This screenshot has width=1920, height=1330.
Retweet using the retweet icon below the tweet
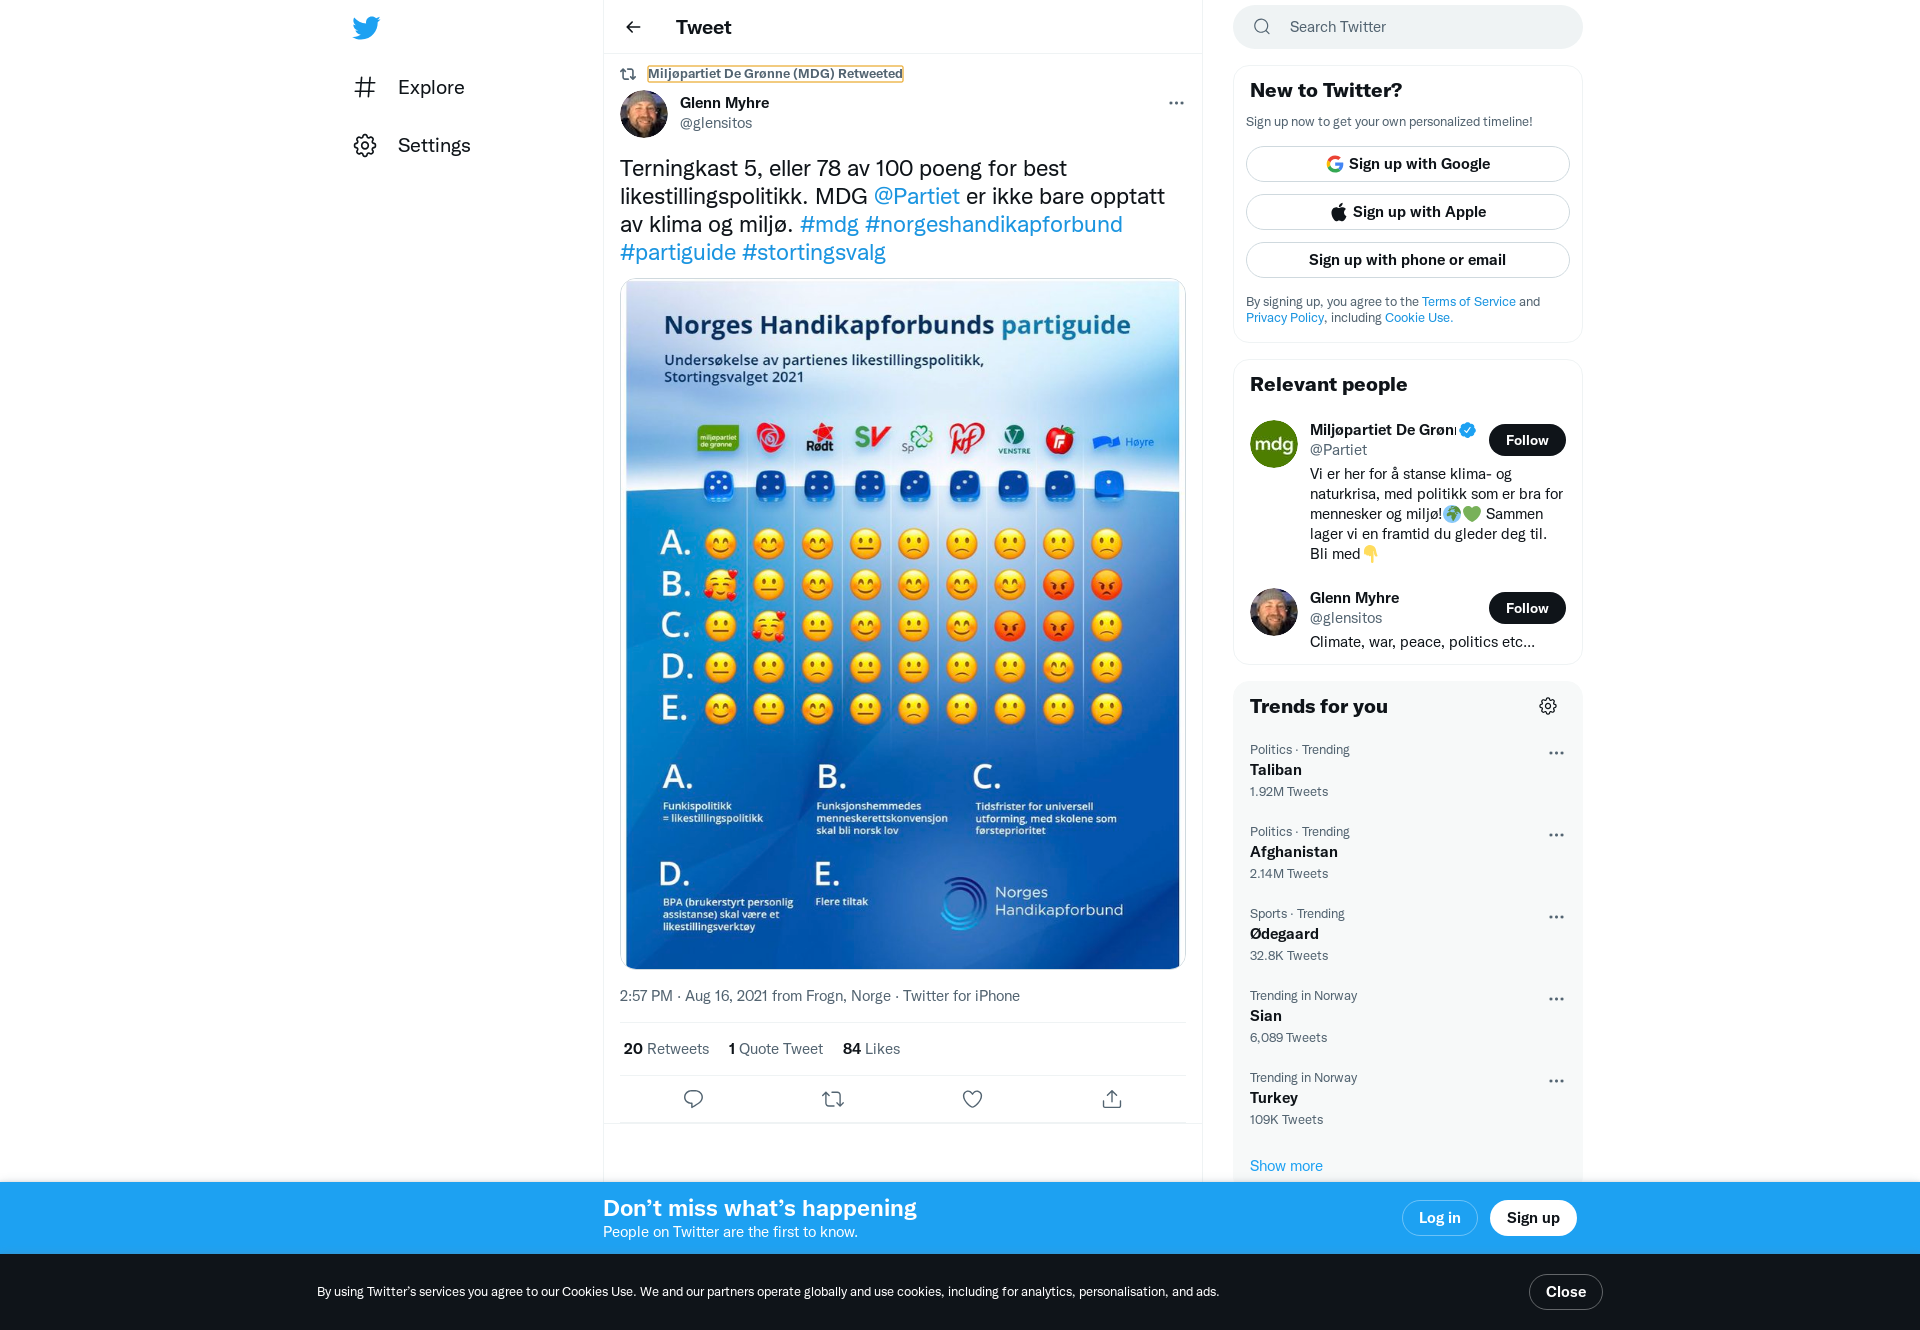tap(833, 1099)
